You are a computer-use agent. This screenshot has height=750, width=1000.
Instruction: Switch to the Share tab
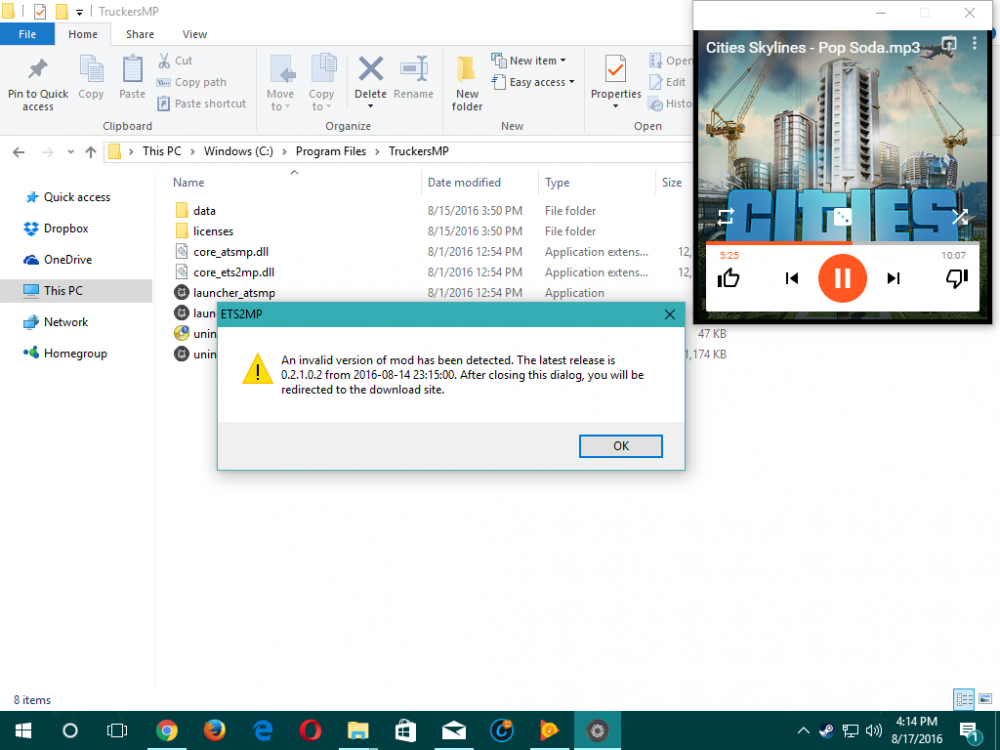coord(139,33)
